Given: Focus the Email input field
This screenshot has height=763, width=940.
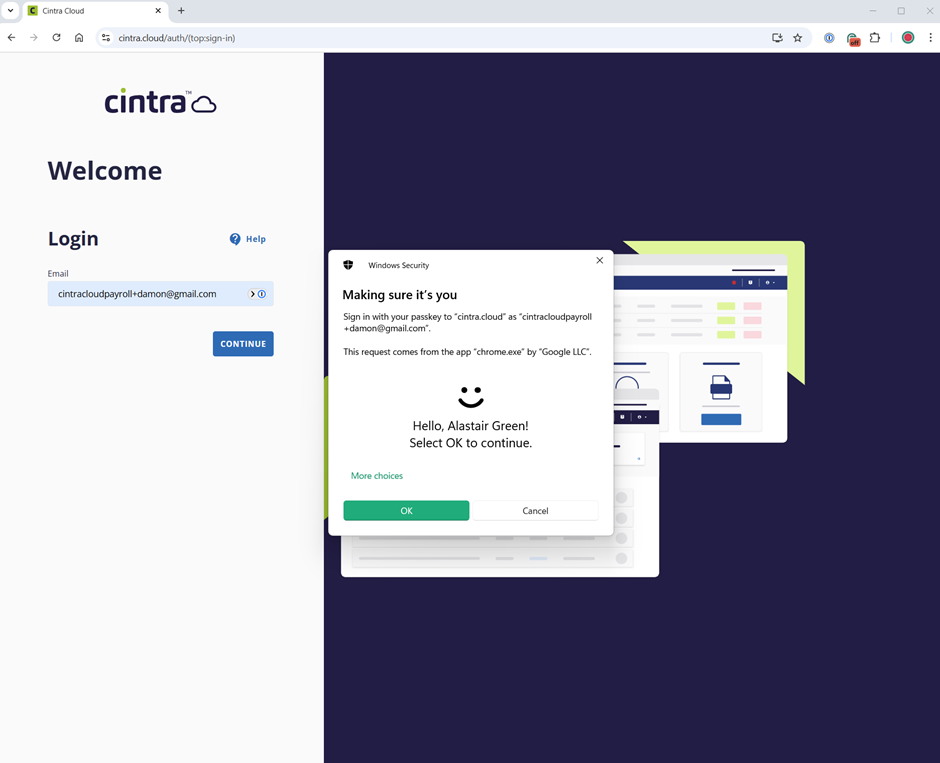Looking at the screenshot, I should [161, 294].
